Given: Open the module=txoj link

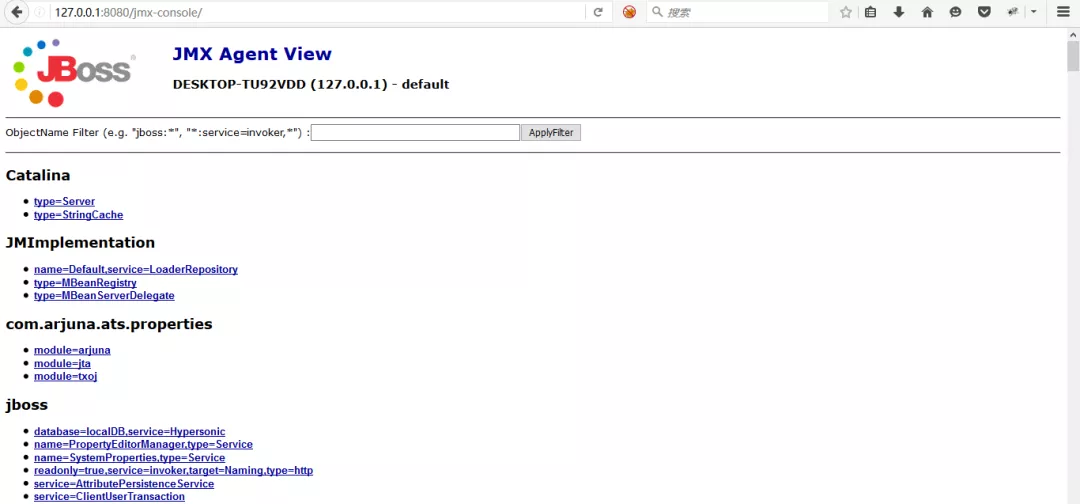Looking at the screenshot, I should click(x=65, y=376).
